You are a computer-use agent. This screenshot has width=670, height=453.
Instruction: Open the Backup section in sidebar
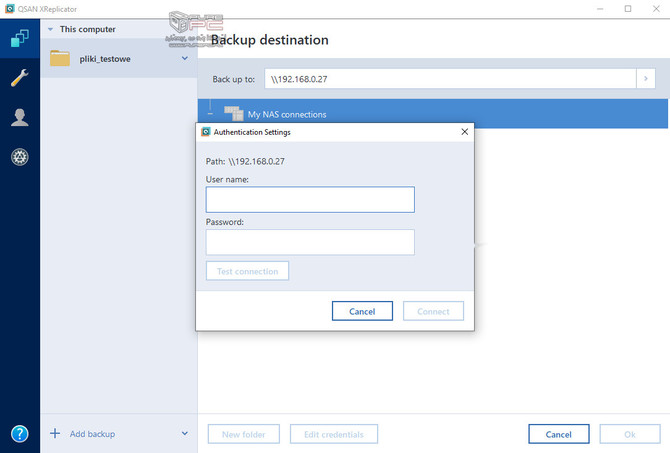pos(20,40)
